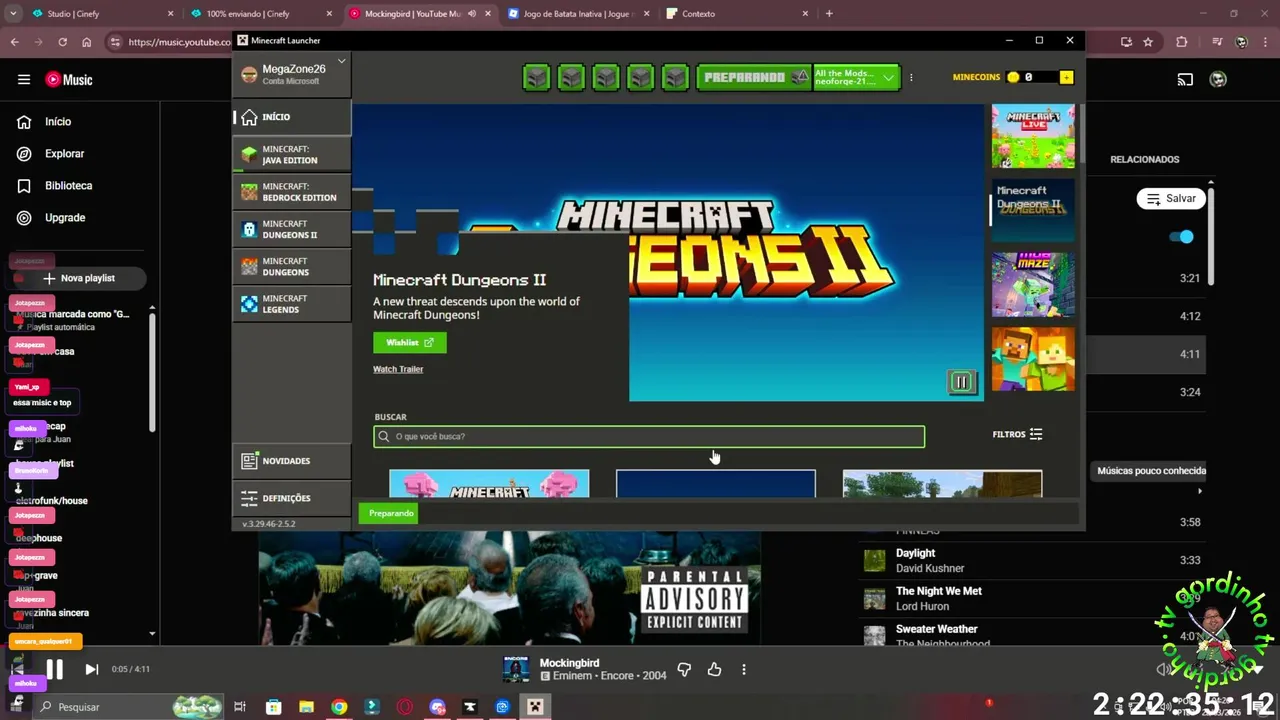
Task: Click Nova playlist in YouTube Music
Action: [x=79, y=278]
